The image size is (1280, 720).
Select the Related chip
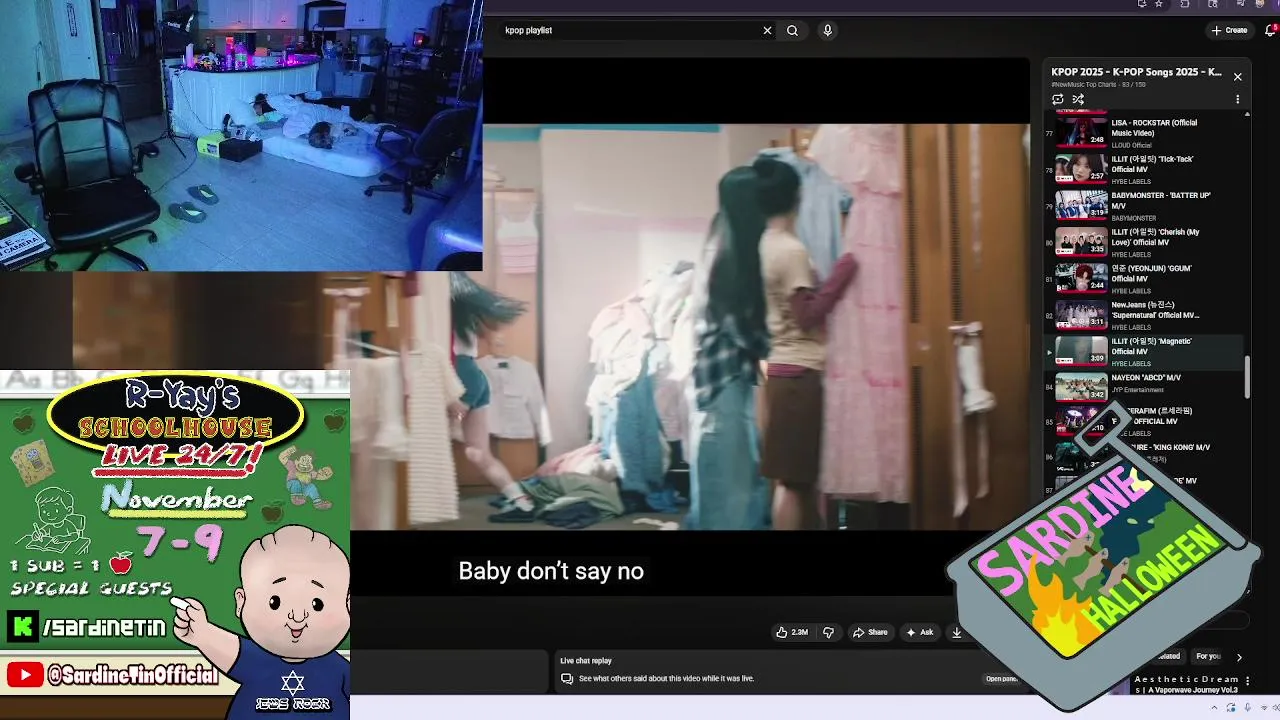coord(1169,656)
